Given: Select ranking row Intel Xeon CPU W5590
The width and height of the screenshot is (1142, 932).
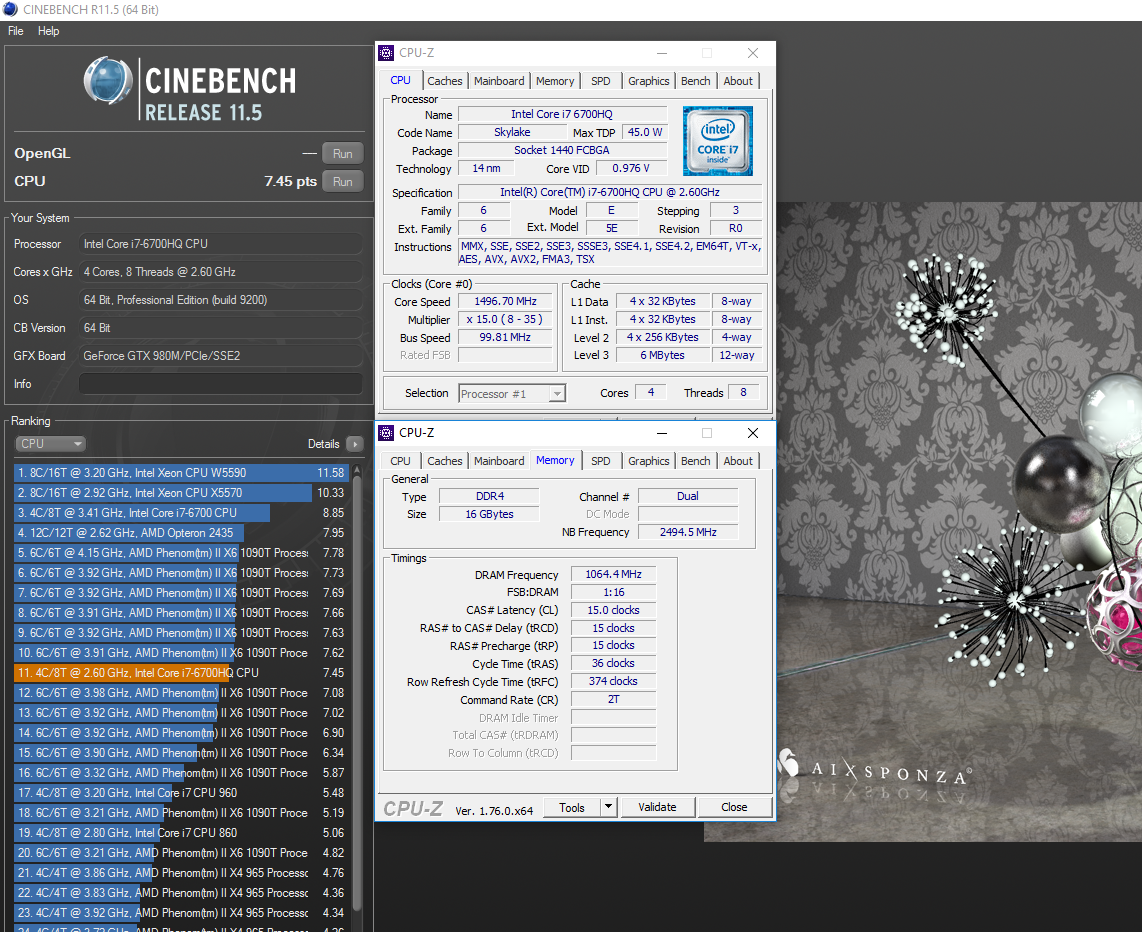Looking at the screenshot, I should click(181, 473).
